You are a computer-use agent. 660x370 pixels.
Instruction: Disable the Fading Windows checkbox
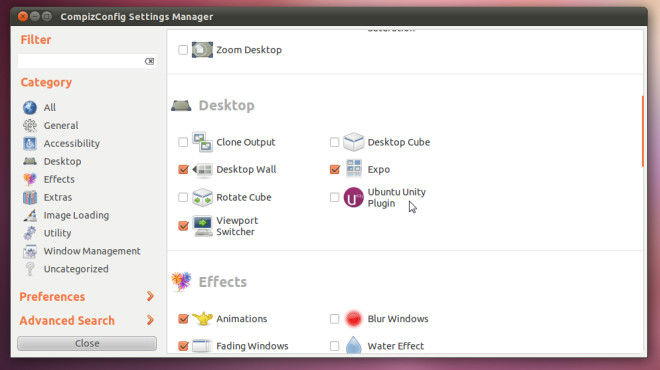click(x=183, y=346)
